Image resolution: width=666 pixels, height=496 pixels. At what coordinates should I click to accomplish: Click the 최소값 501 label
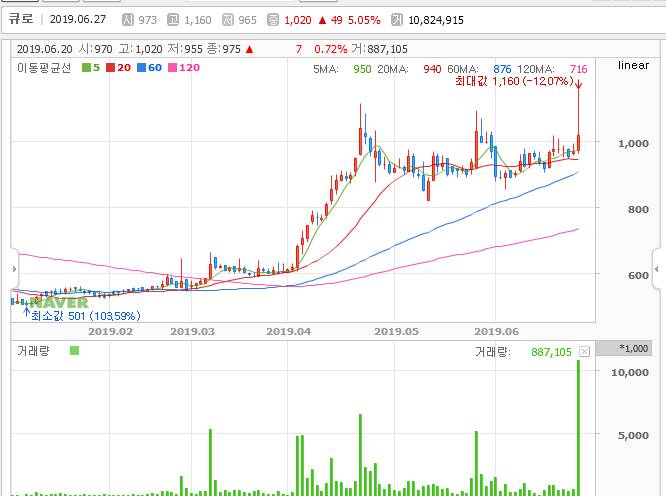click(85, 316)
